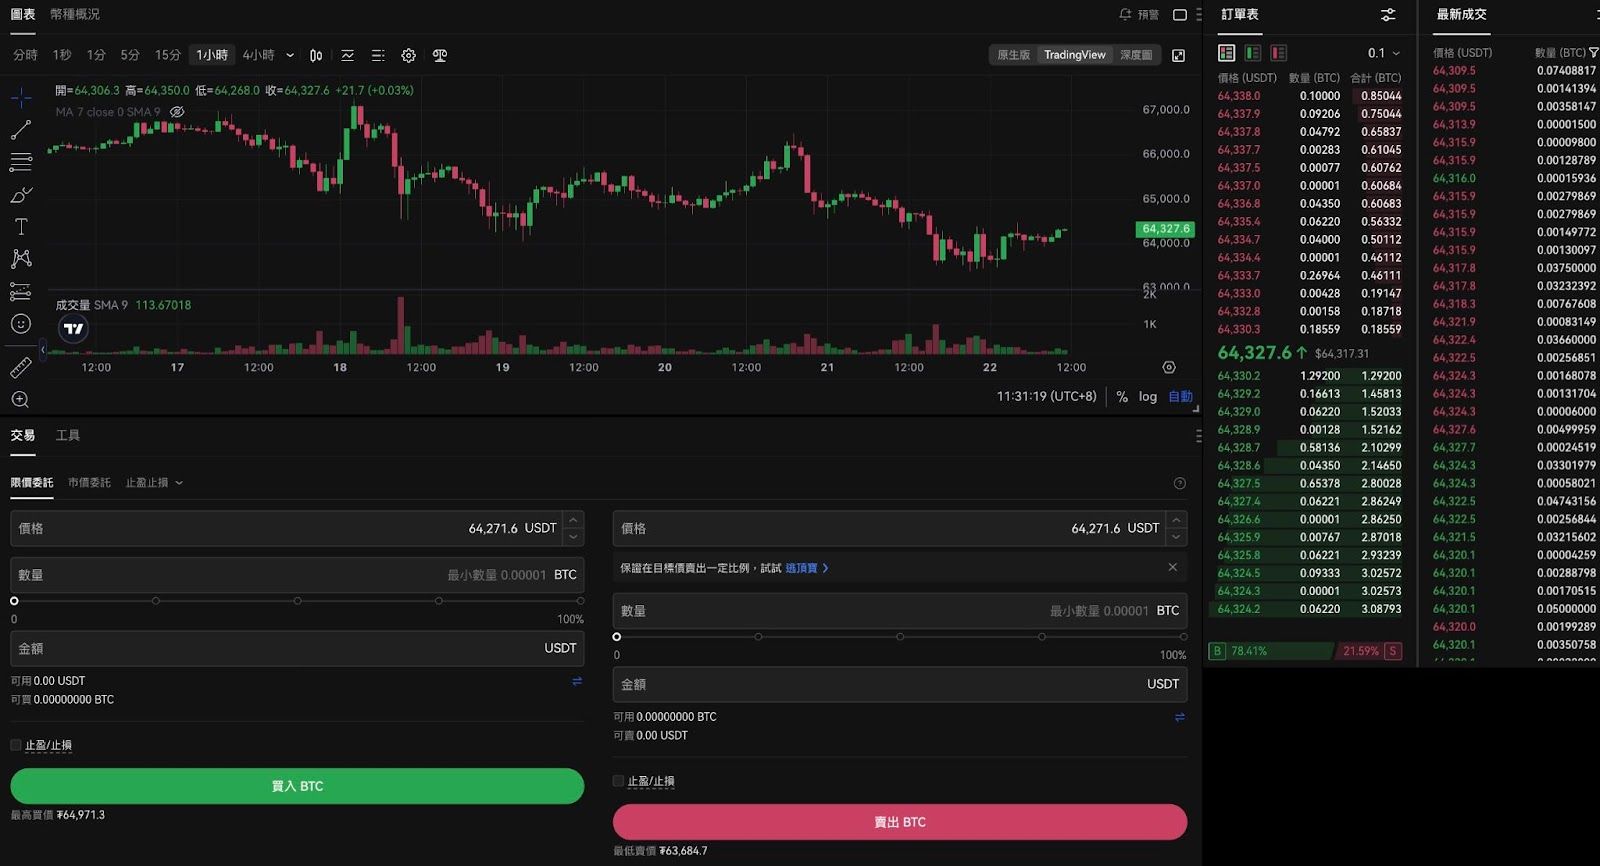The image size is (1600, 866).
Task: Select the trend line drawing tool
Action: pyautogui.click(x=21, y=130)
